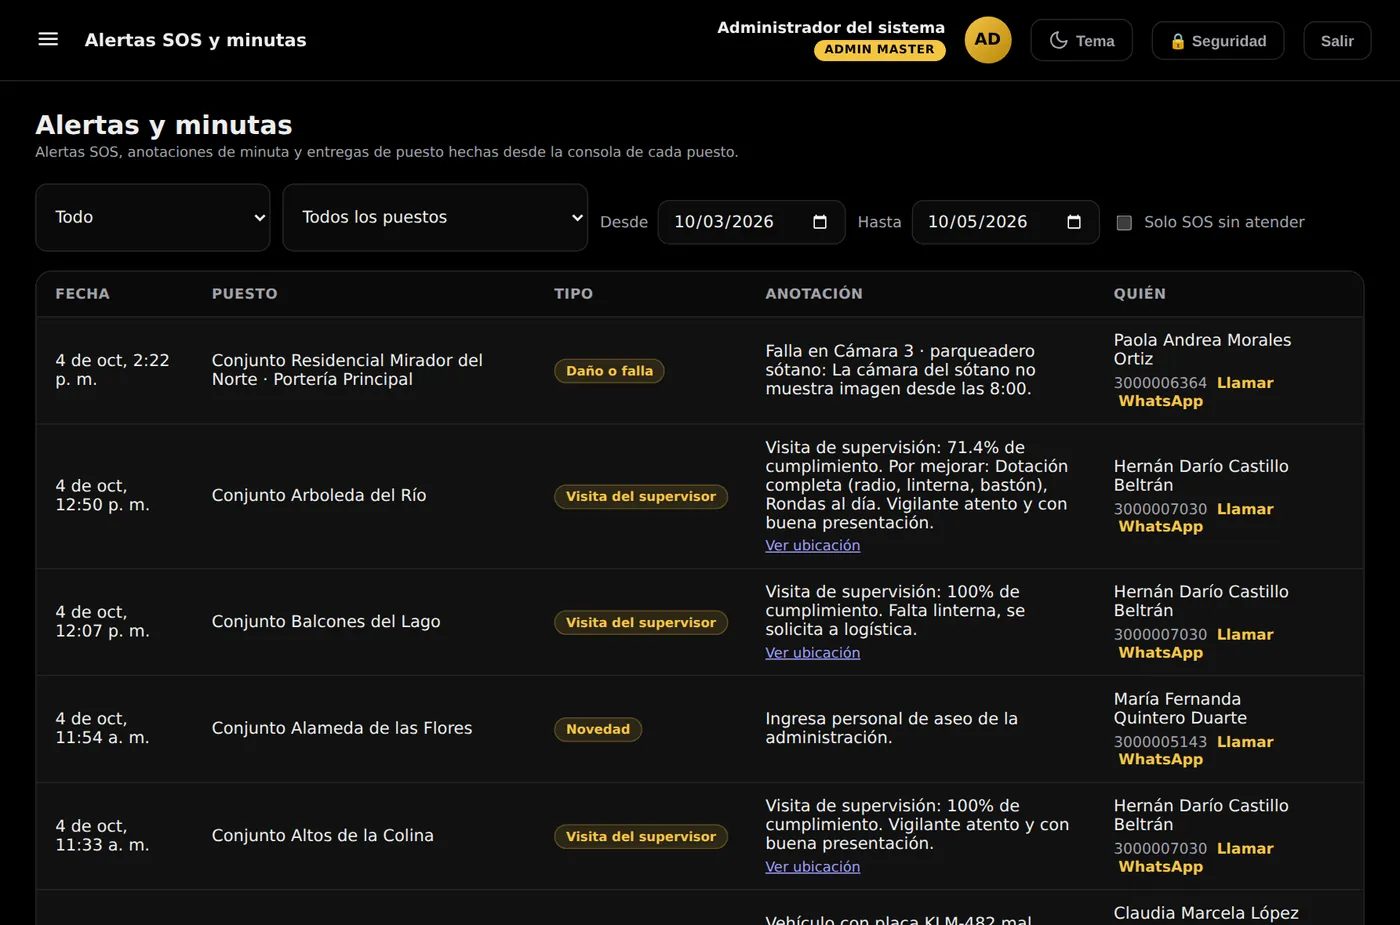
Task: Open the Seguridad button
Action: [x=1218, y=41]
